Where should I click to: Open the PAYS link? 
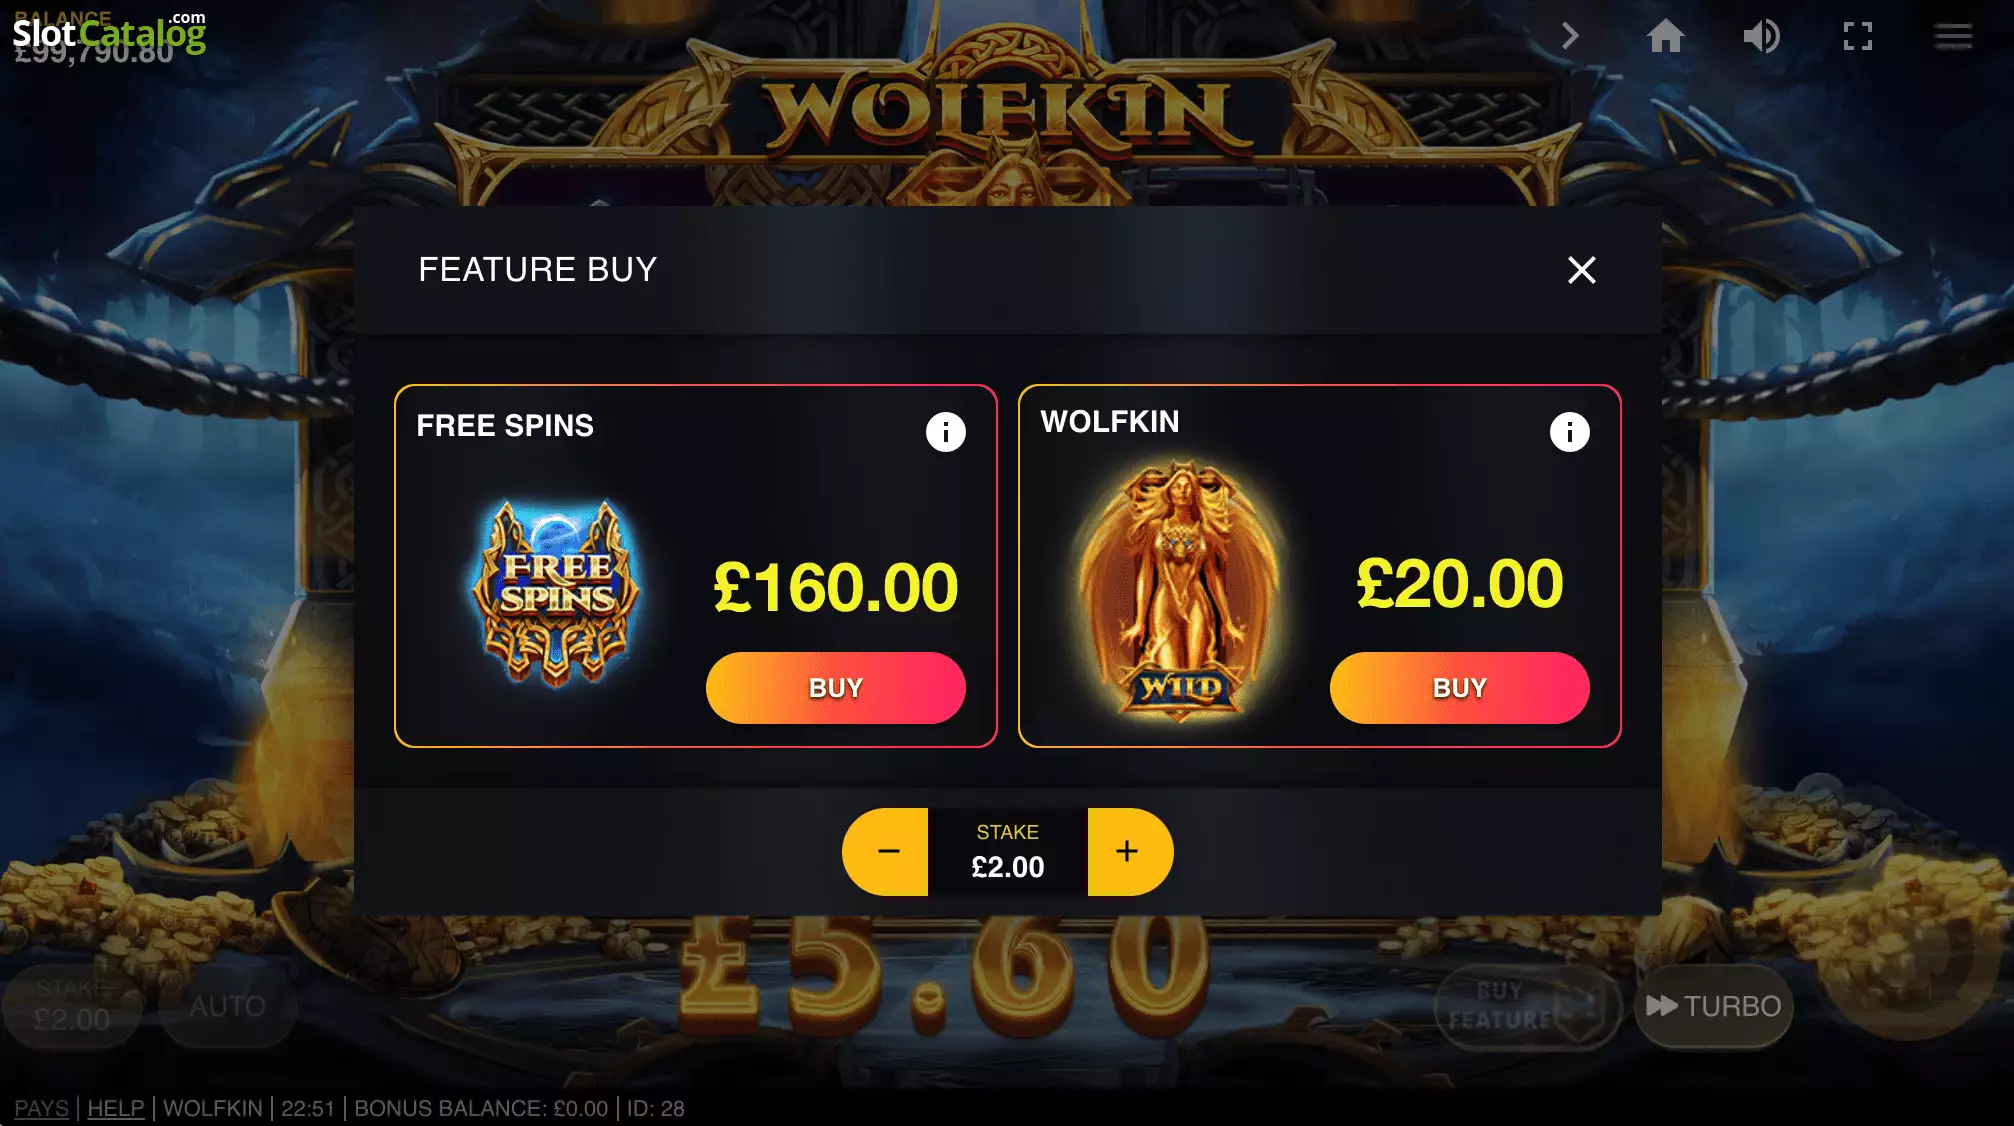(41, 1108)
